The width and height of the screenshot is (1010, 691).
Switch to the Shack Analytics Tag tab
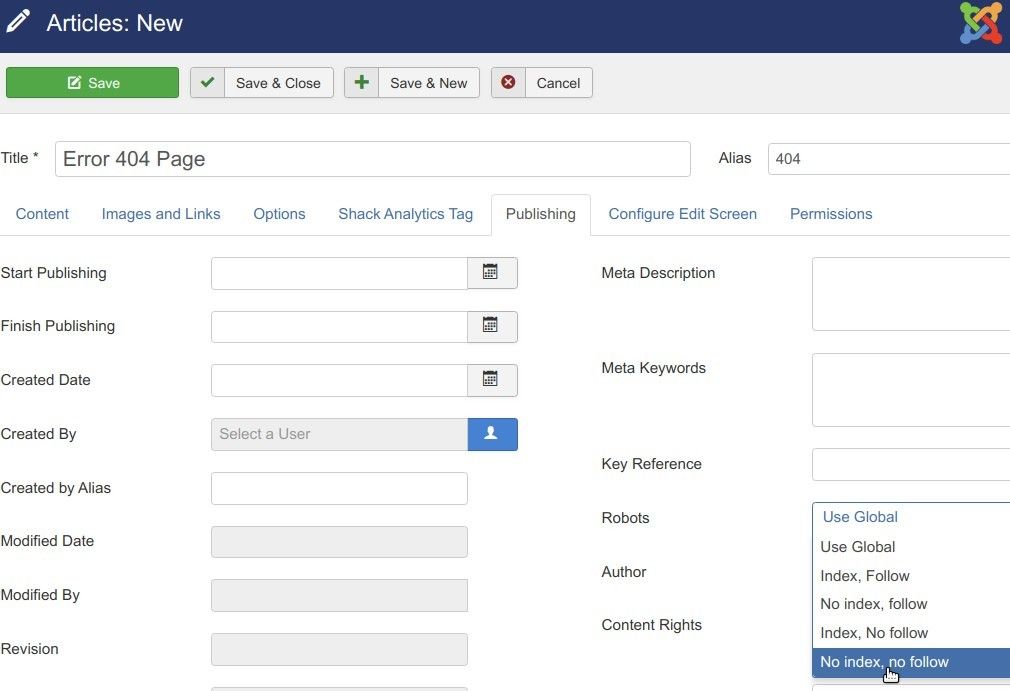(x=405, y=213)
